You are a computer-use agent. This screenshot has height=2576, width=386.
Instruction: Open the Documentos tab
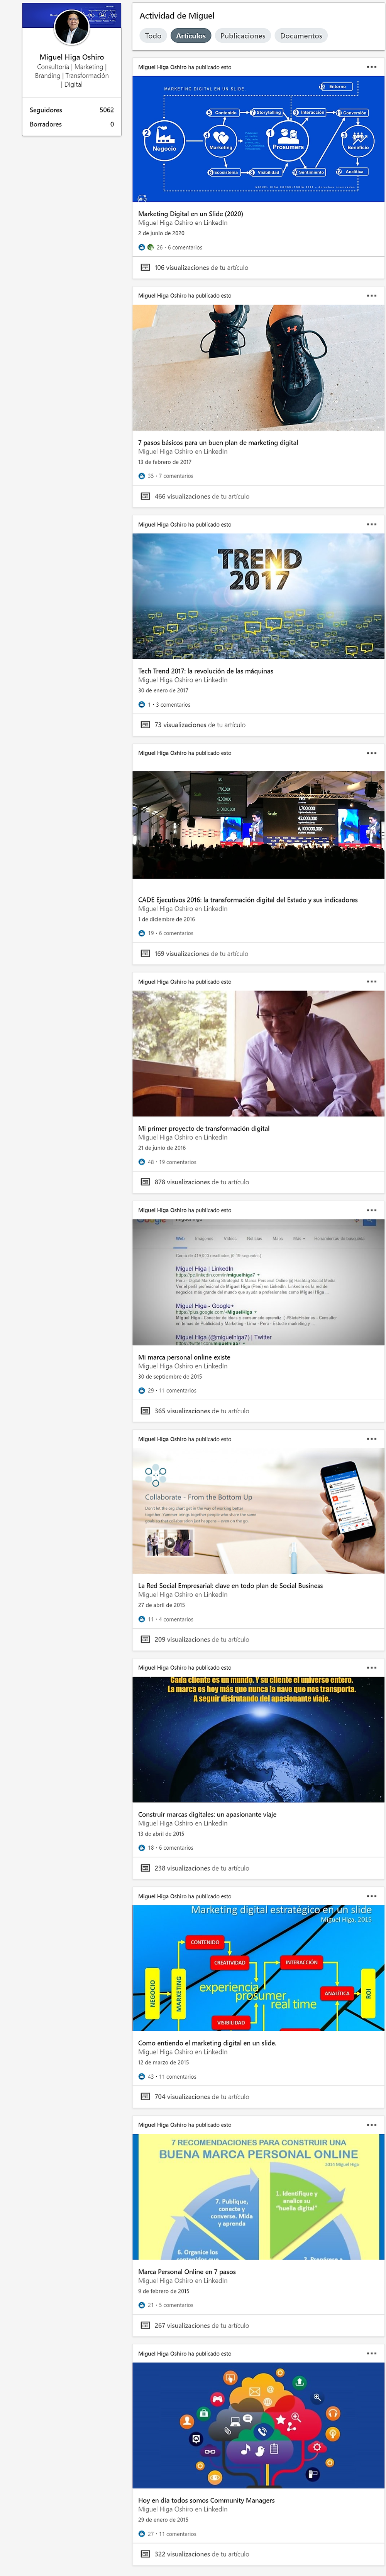(301, 36)
